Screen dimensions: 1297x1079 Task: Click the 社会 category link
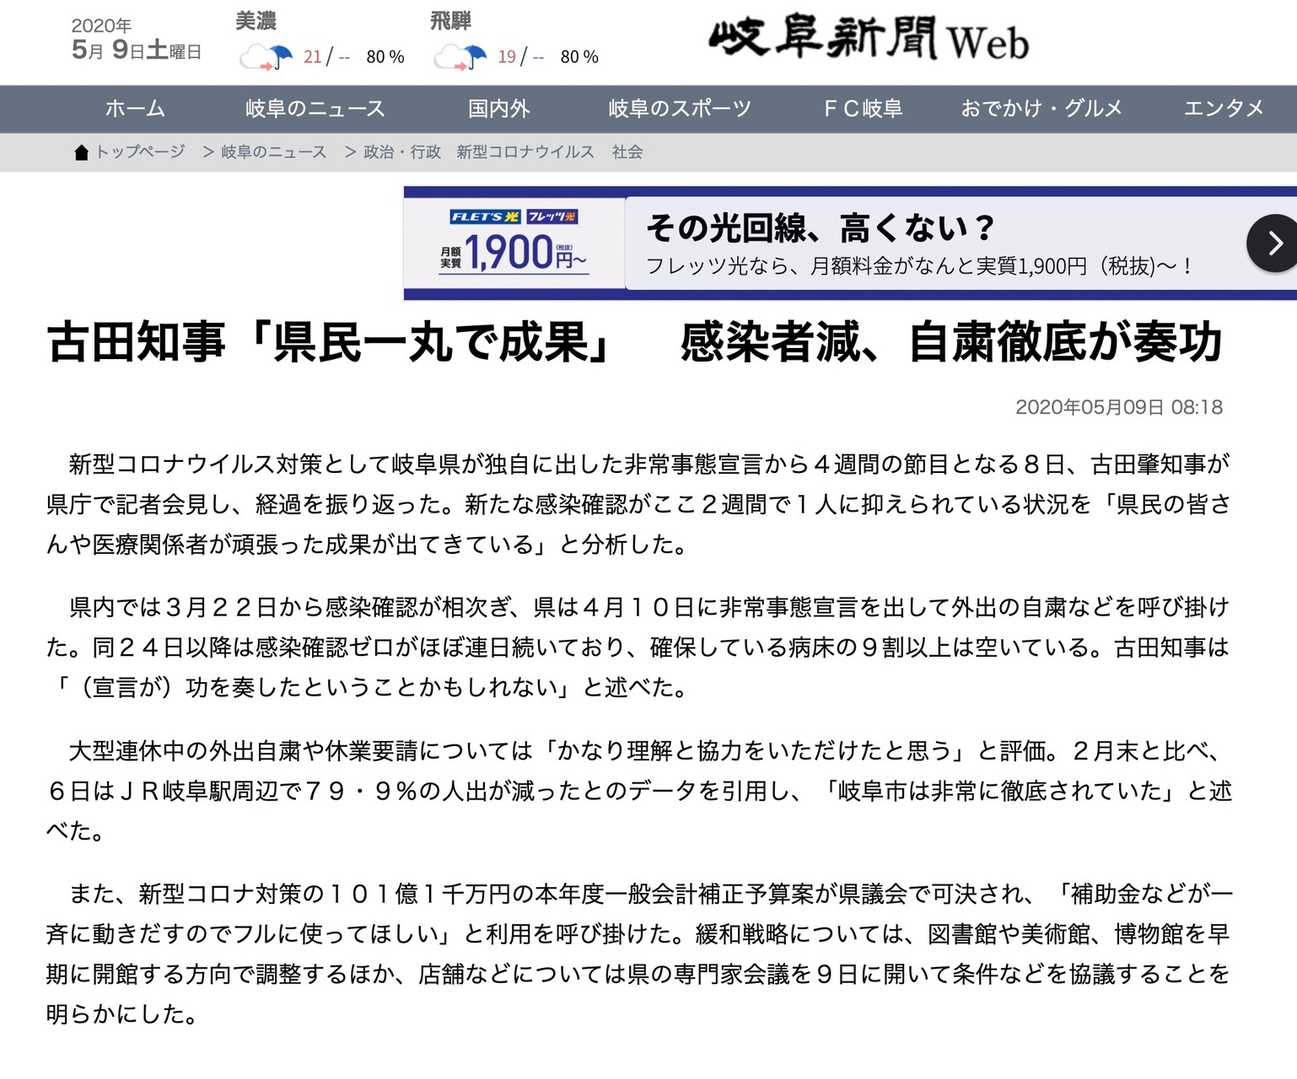coord(627,152)
